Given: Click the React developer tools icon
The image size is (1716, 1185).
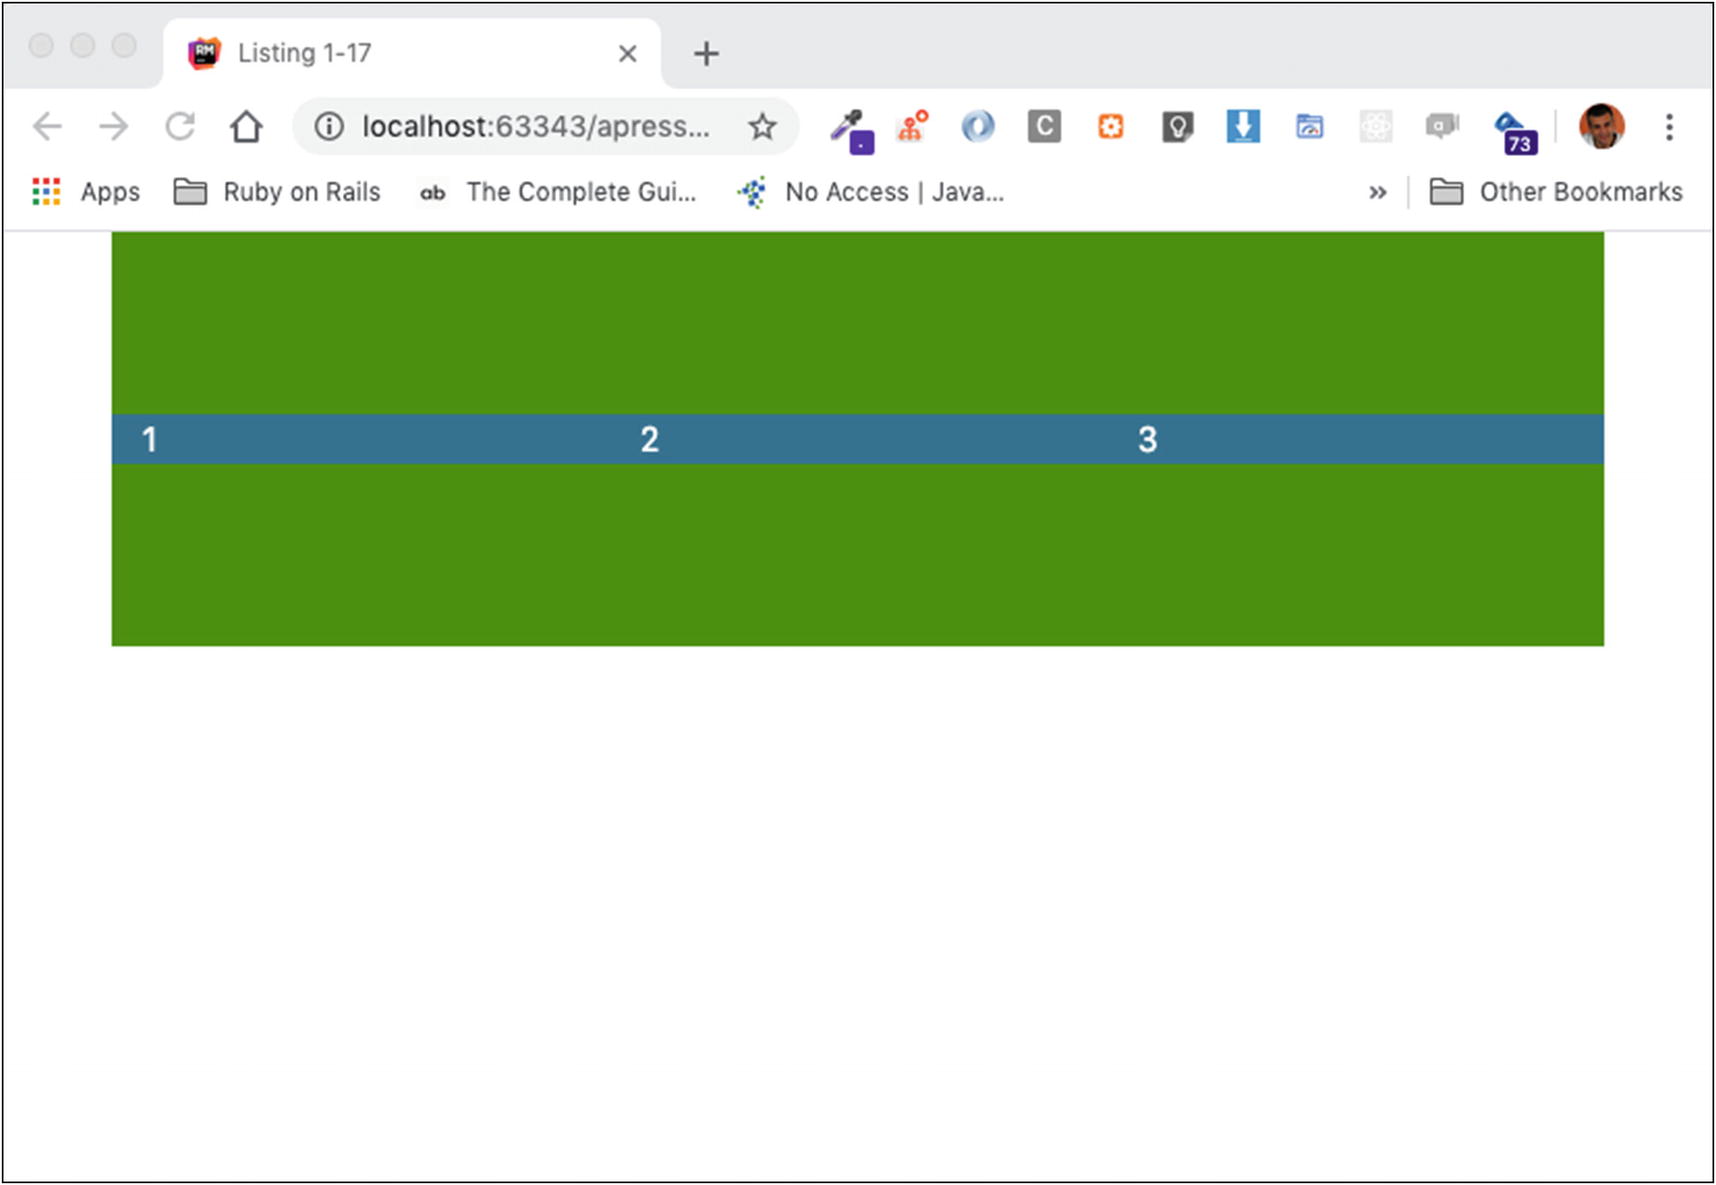Looking at the screenshot, I should [x=1376, y=127].
